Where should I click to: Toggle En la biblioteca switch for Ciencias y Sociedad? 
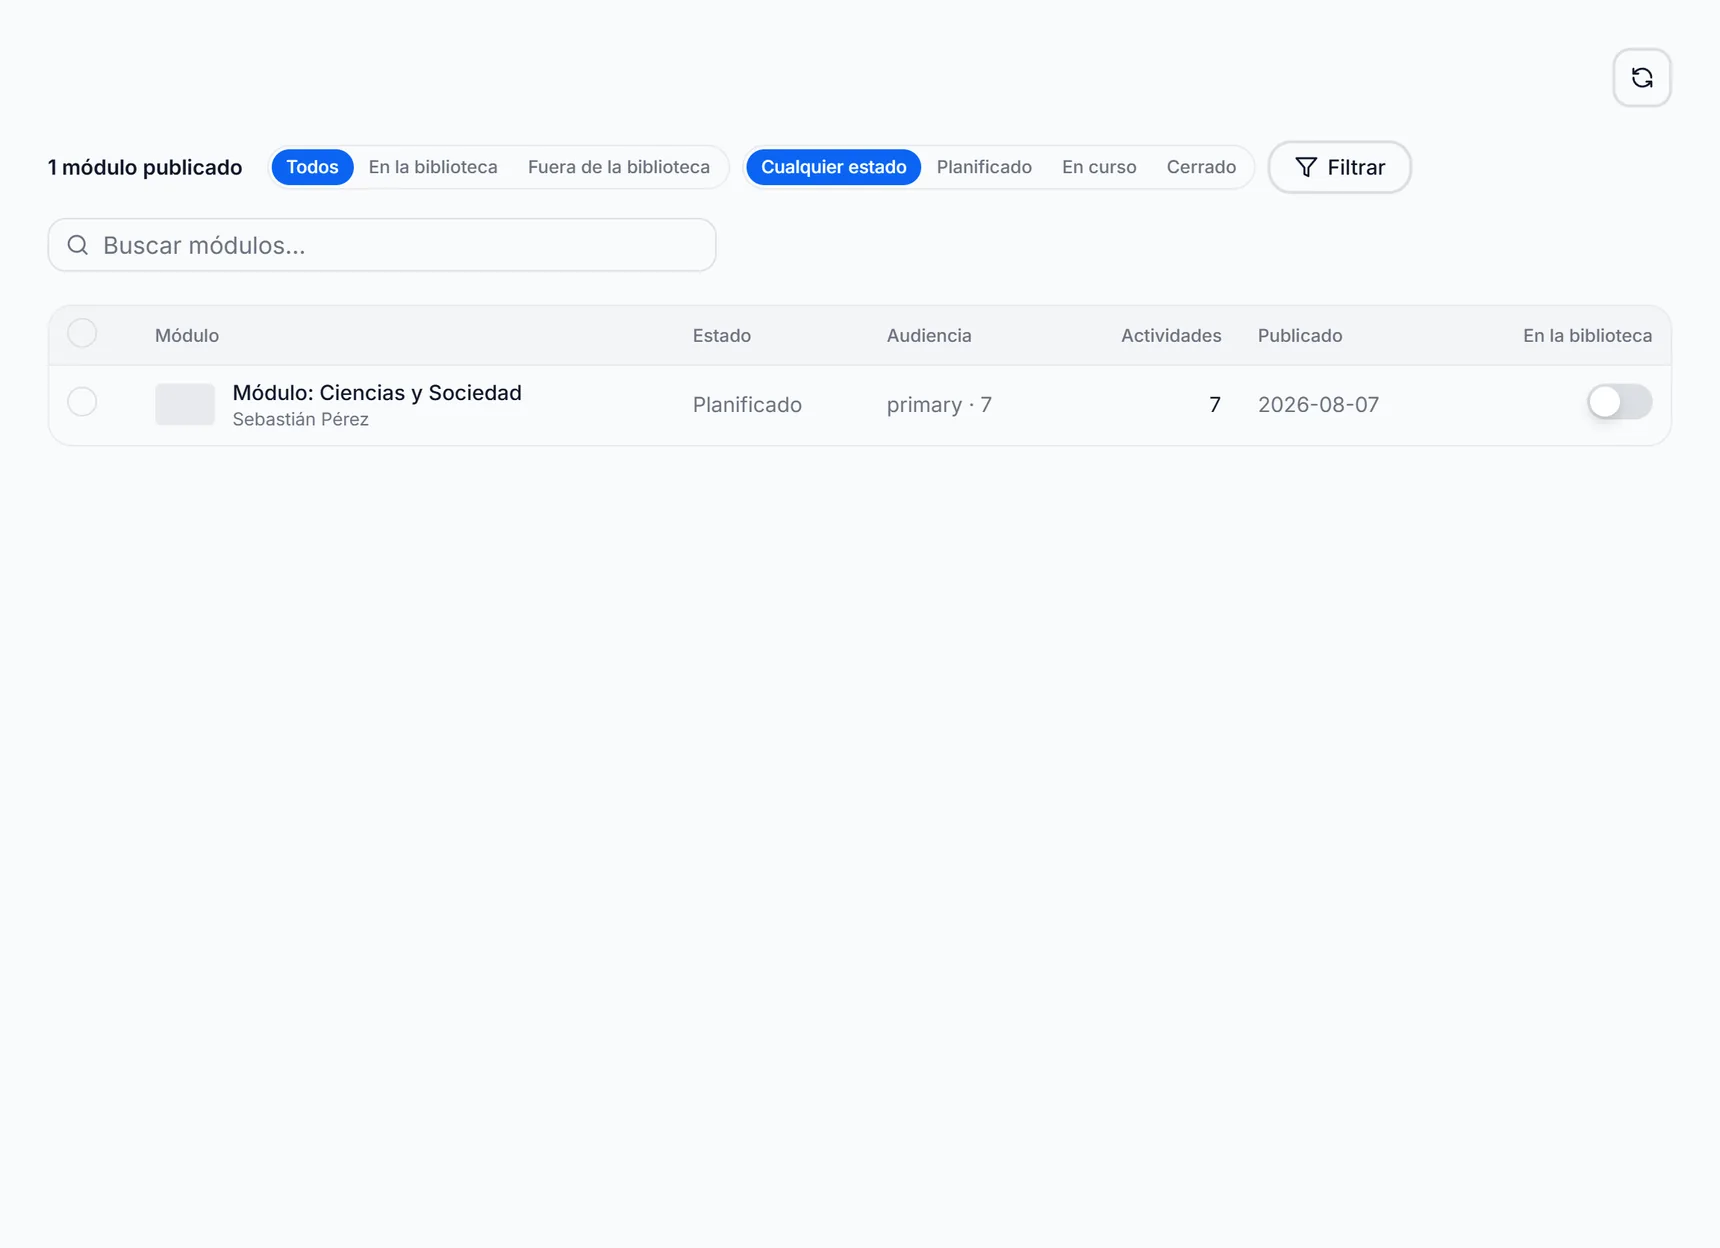[1619, 402]
